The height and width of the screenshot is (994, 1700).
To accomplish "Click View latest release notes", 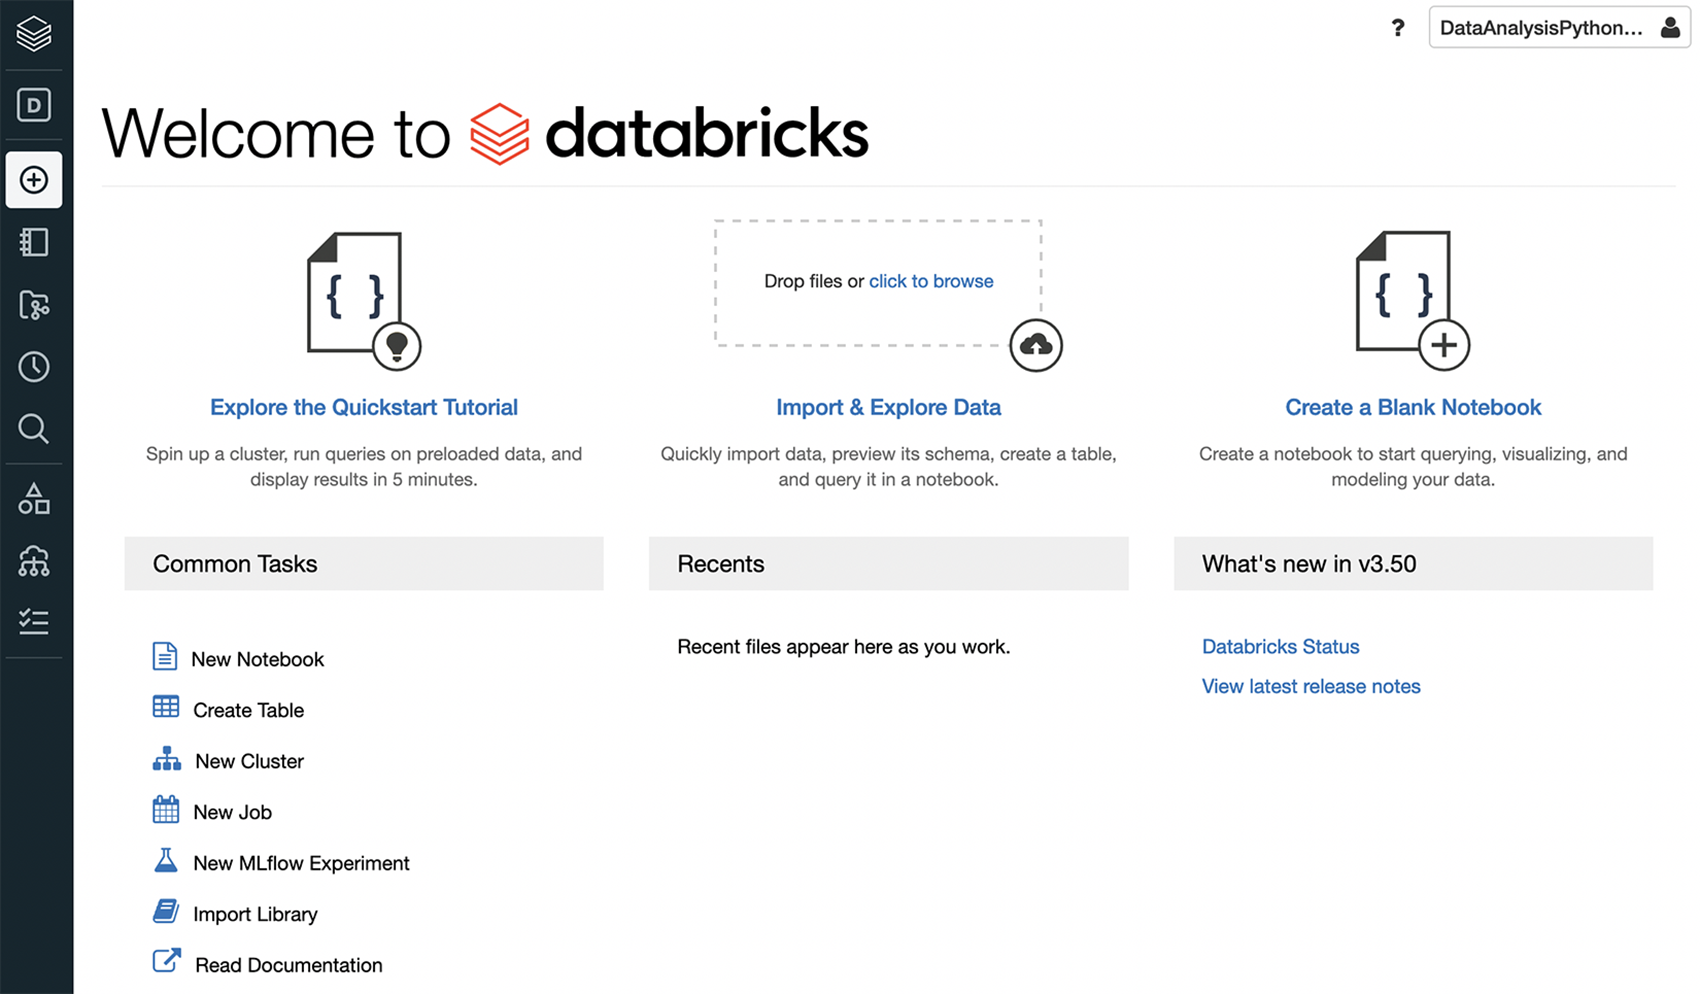I will (1310, 686).
